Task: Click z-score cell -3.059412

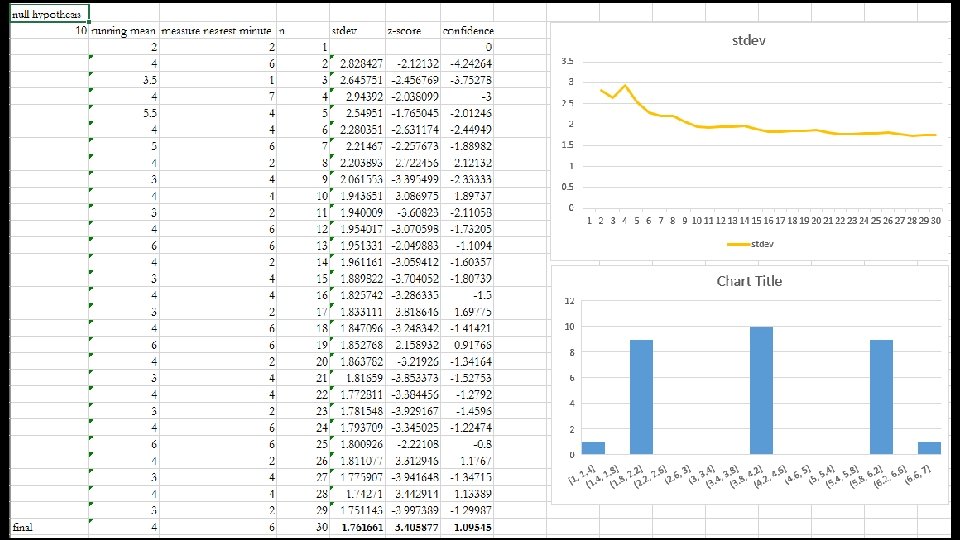Action: [x=413, y=261]
